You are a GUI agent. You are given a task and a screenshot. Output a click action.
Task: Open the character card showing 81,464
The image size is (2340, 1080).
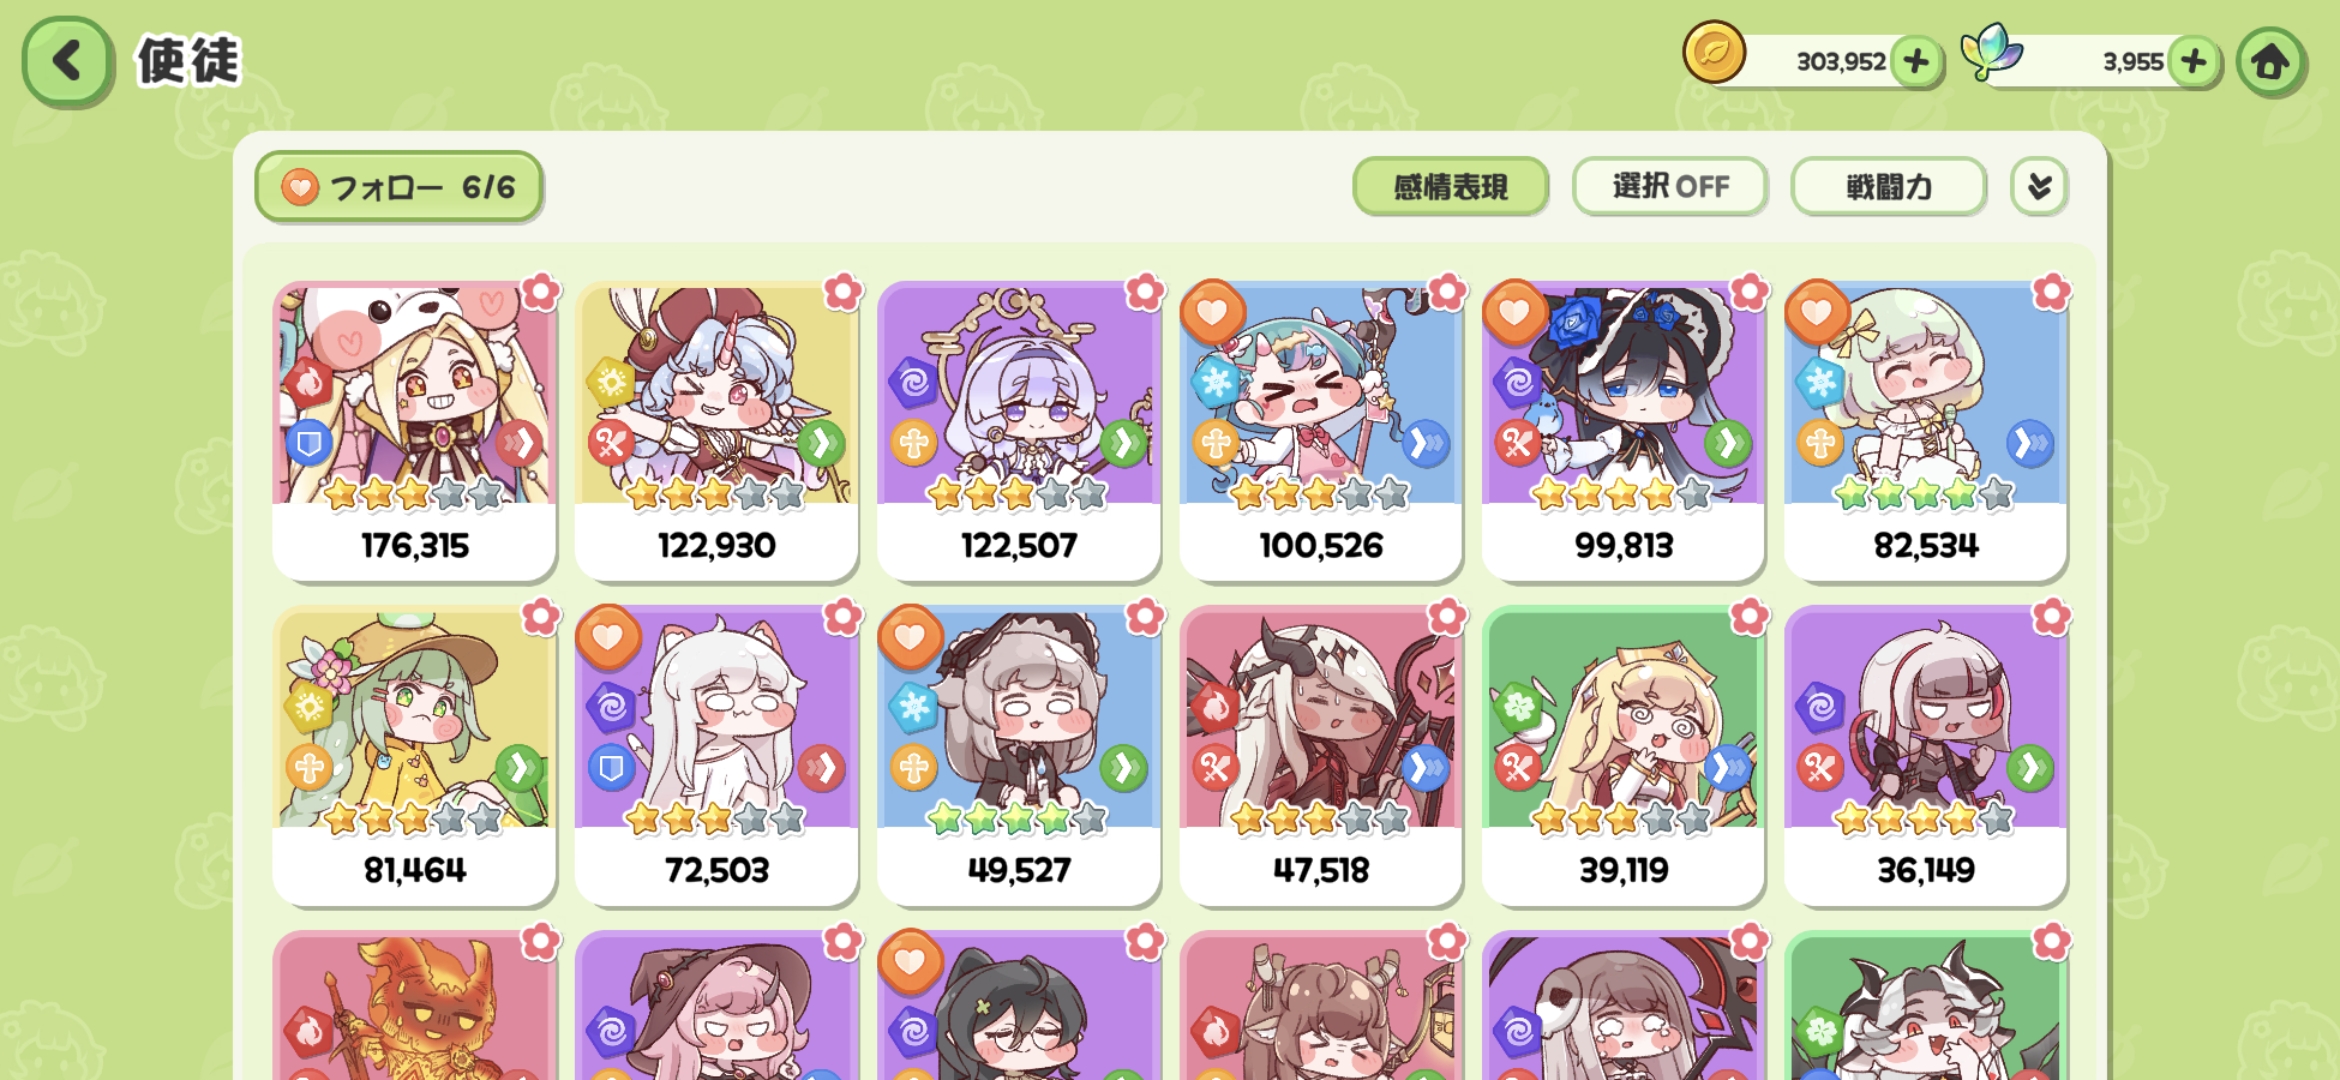coord(414,756)
